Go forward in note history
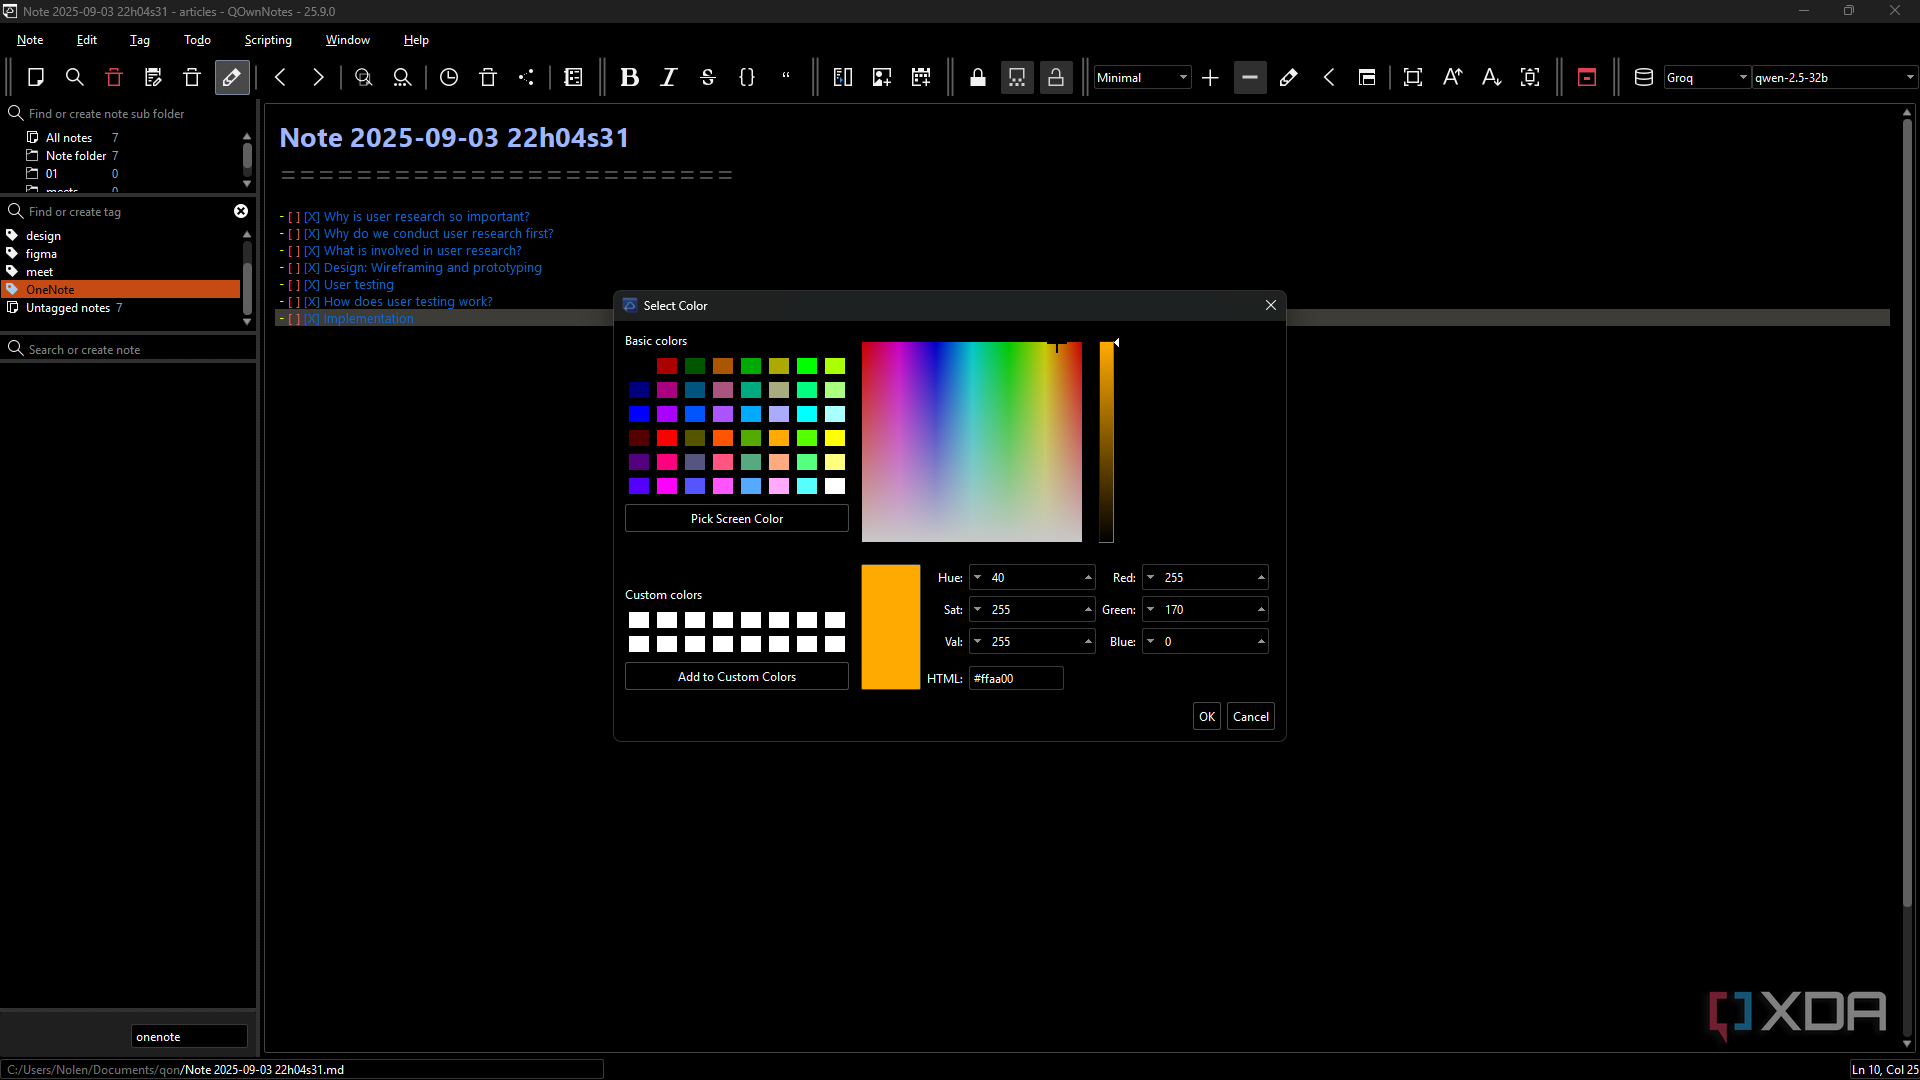Viewport: 1920px width, 1080px height. (x=318, y=77)
